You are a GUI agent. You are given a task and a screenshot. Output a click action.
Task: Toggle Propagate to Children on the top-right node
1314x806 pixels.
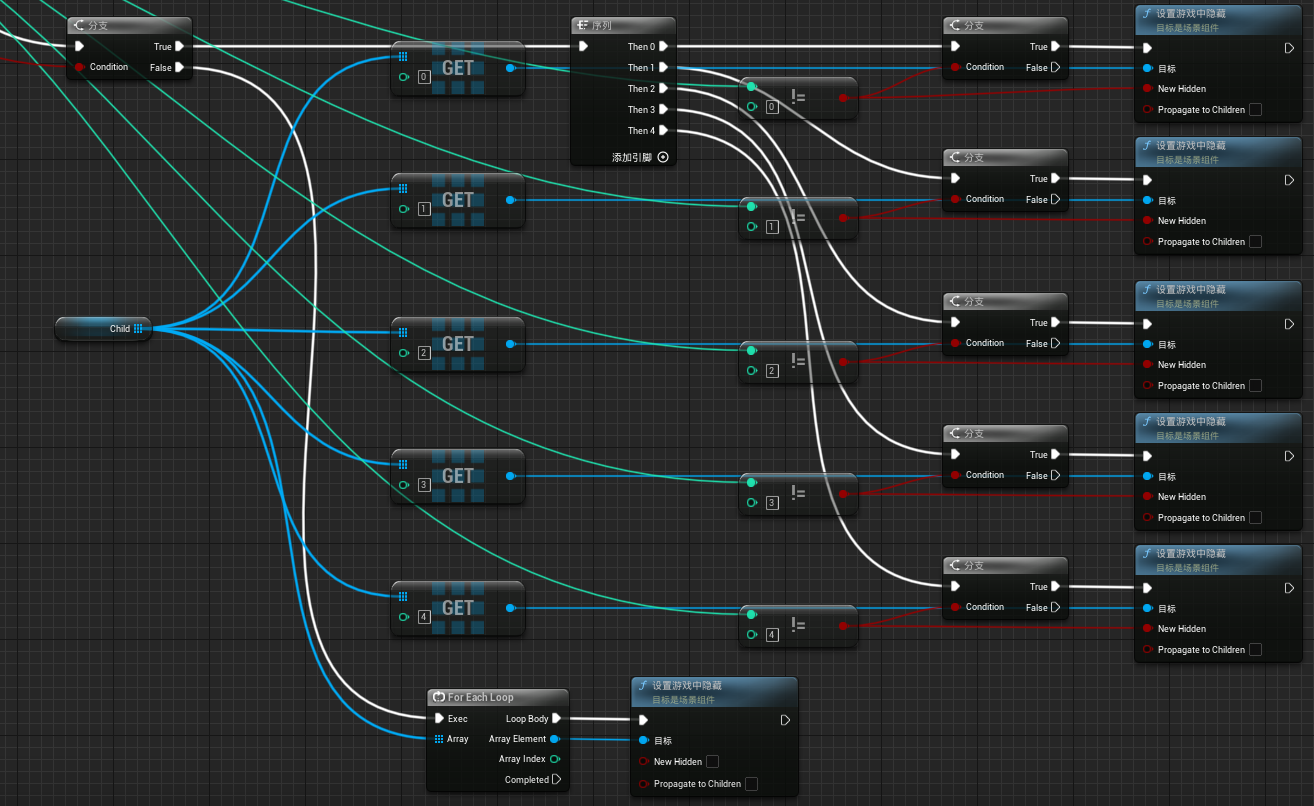[x=1255, y=110]
